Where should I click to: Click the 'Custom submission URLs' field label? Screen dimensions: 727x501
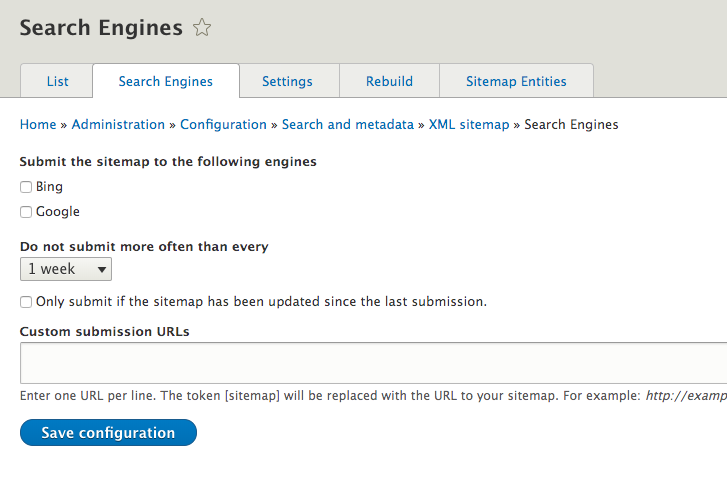click(105, 331)
